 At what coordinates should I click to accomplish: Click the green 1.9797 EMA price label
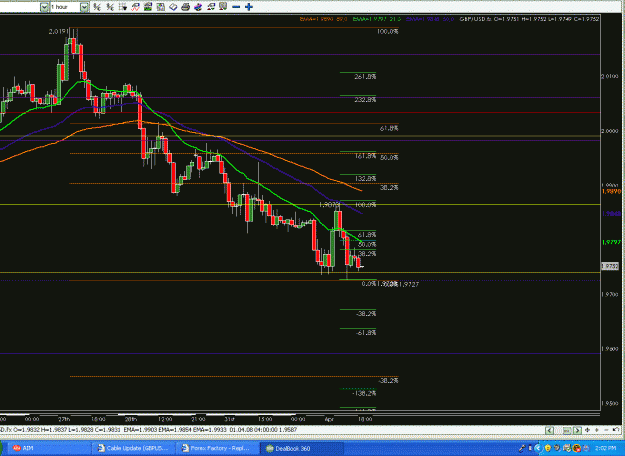click(x=611, y=242)
